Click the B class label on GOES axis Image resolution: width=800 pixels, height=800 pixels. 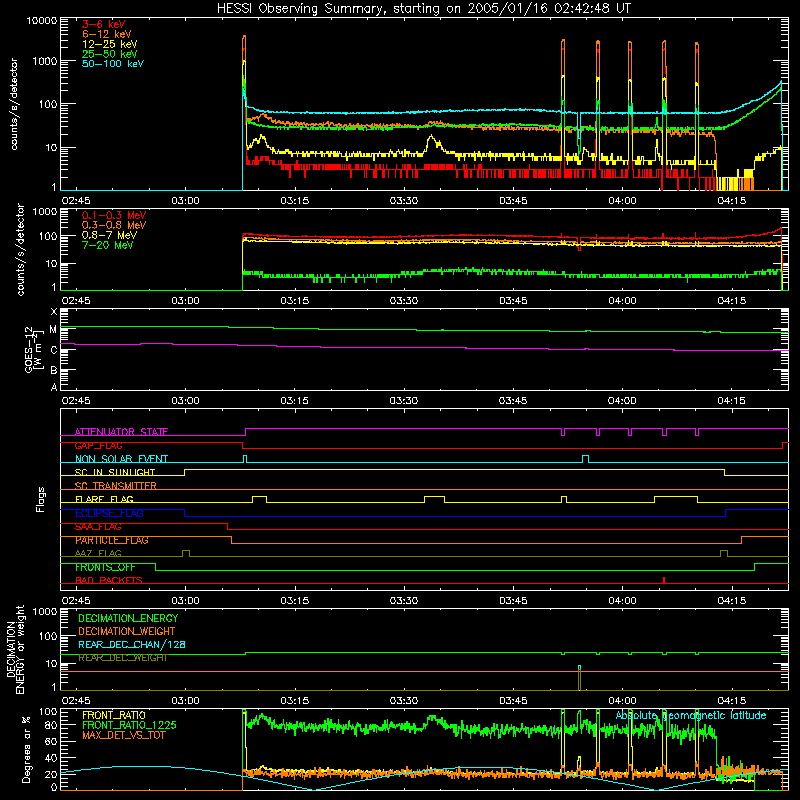click(x=54, y=370)
